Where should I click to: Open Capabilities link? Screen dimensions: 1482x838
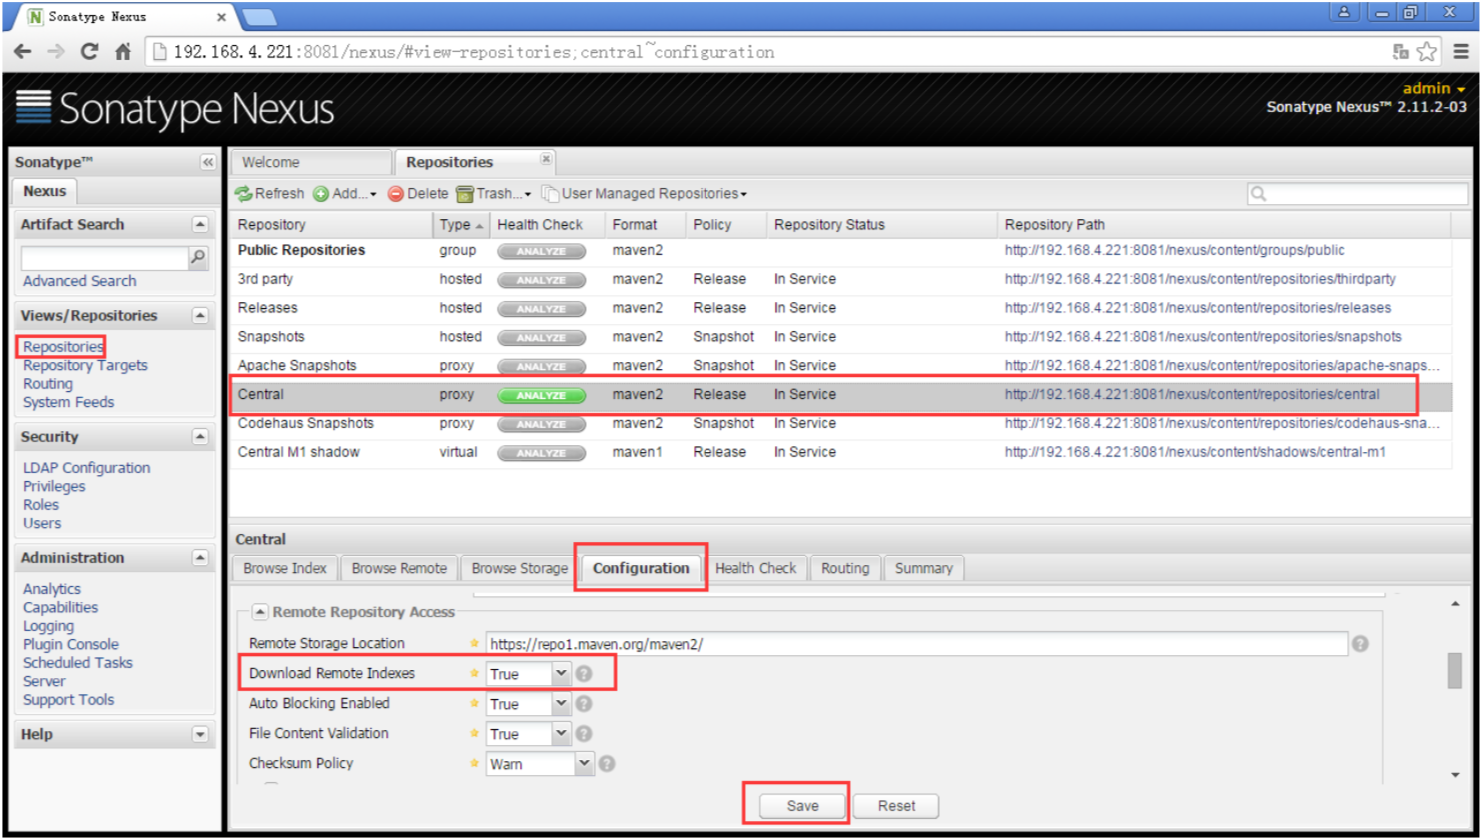click(60, 607)
